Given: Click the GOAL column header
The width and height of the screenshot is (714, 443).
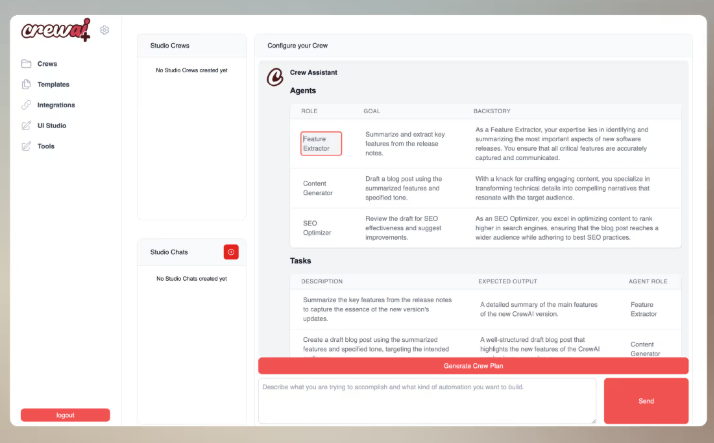Looking at the screenshot, I should click(x=372, y=111).
